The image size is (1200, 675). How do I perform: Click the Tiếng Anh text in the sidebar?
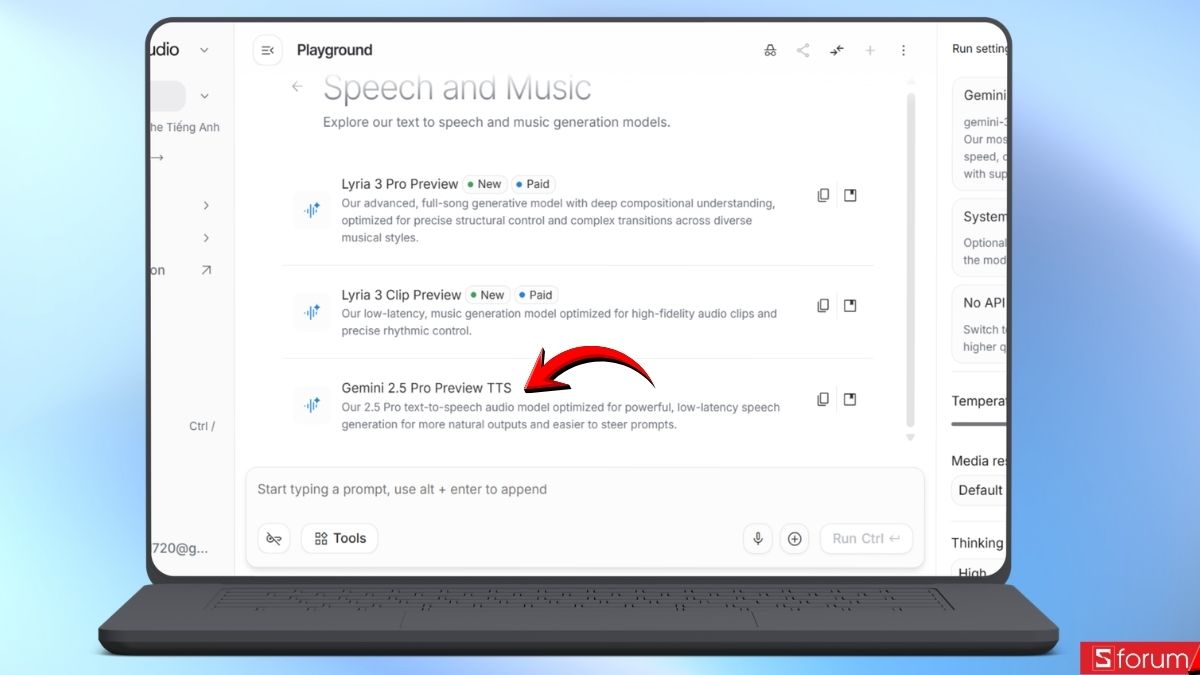coord(193,127)
